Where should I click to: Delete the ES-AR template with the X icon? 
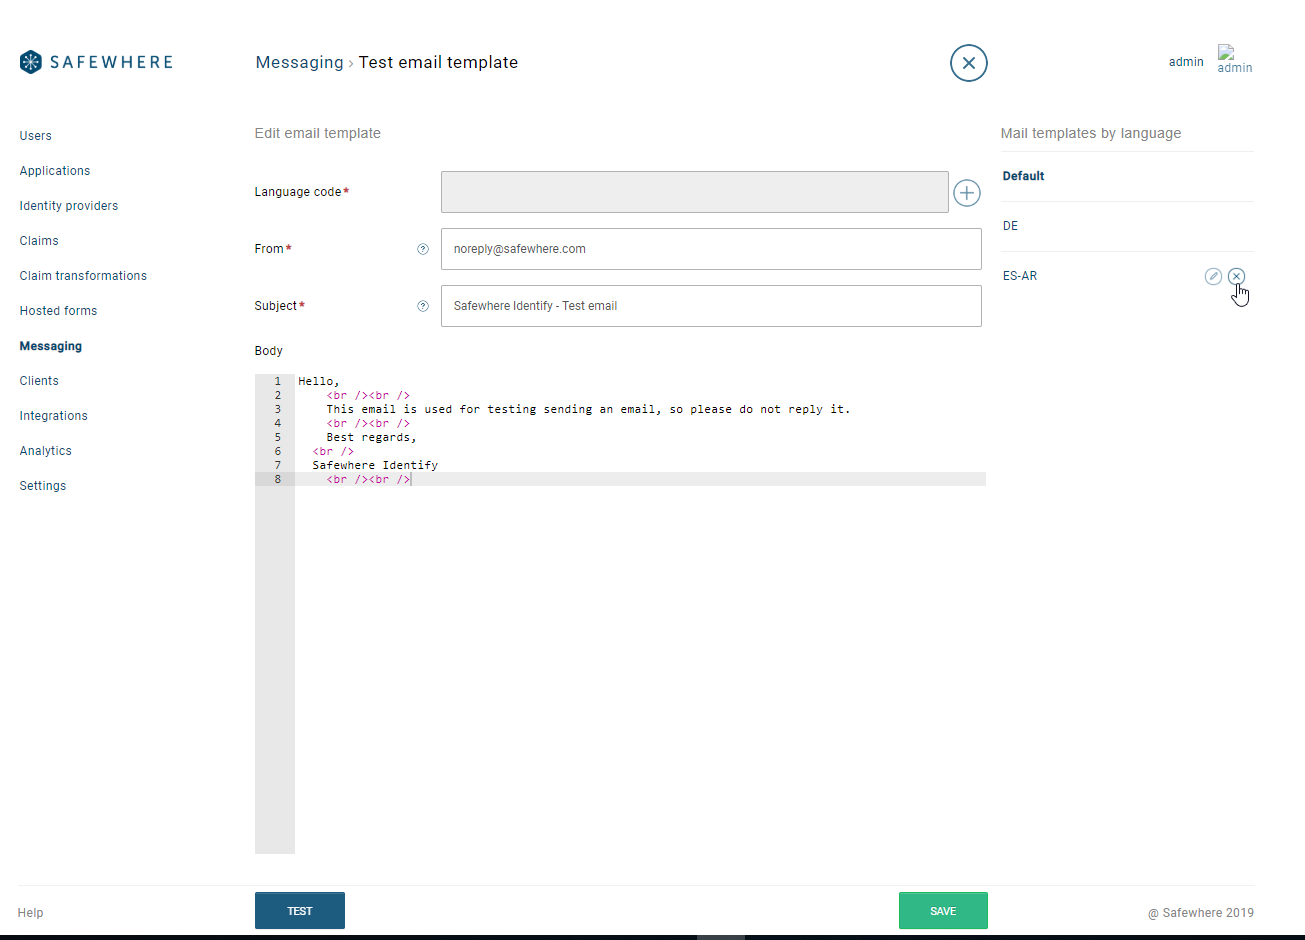[1237, 276]
